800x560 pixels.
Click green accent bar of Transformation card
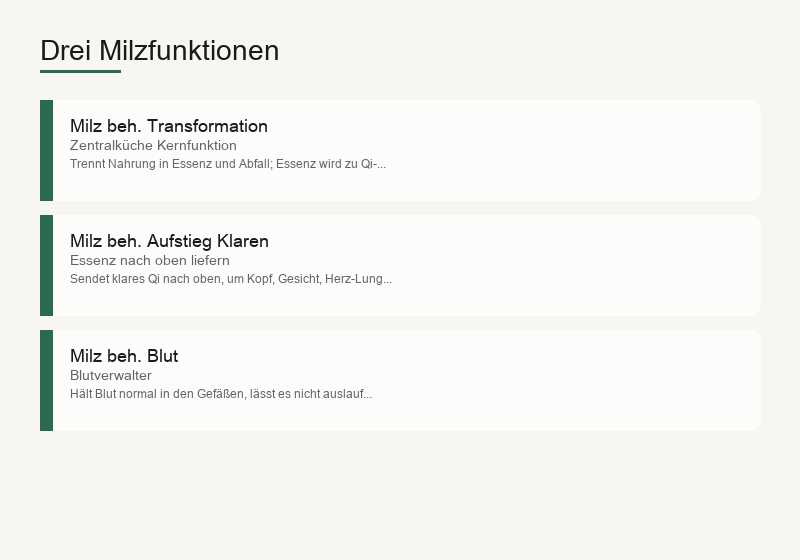(x=46, y=150)
